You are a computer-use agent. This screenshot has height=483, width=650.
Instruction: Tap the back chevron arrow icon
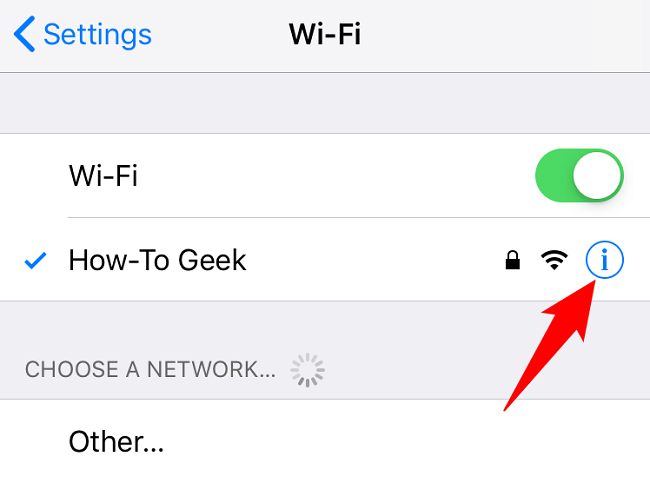pos(24,34)
